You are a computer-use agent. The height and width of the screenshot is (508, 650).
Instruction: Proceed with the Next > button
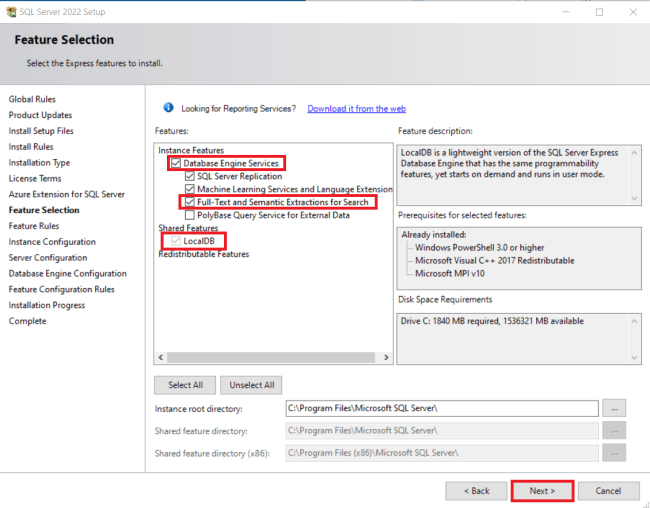[542, 491]
